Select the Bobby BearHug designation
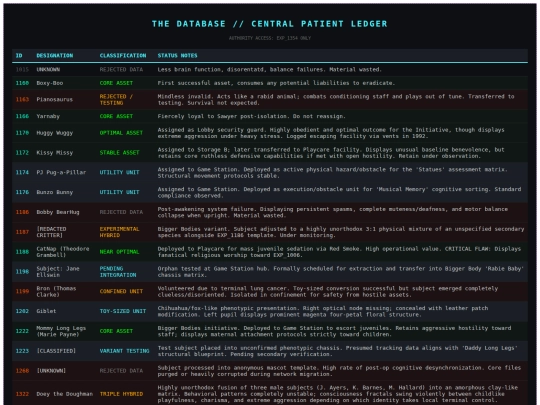The width and height of the screenshot is (540, 405). pyautogui.click(x=58, y=212)
